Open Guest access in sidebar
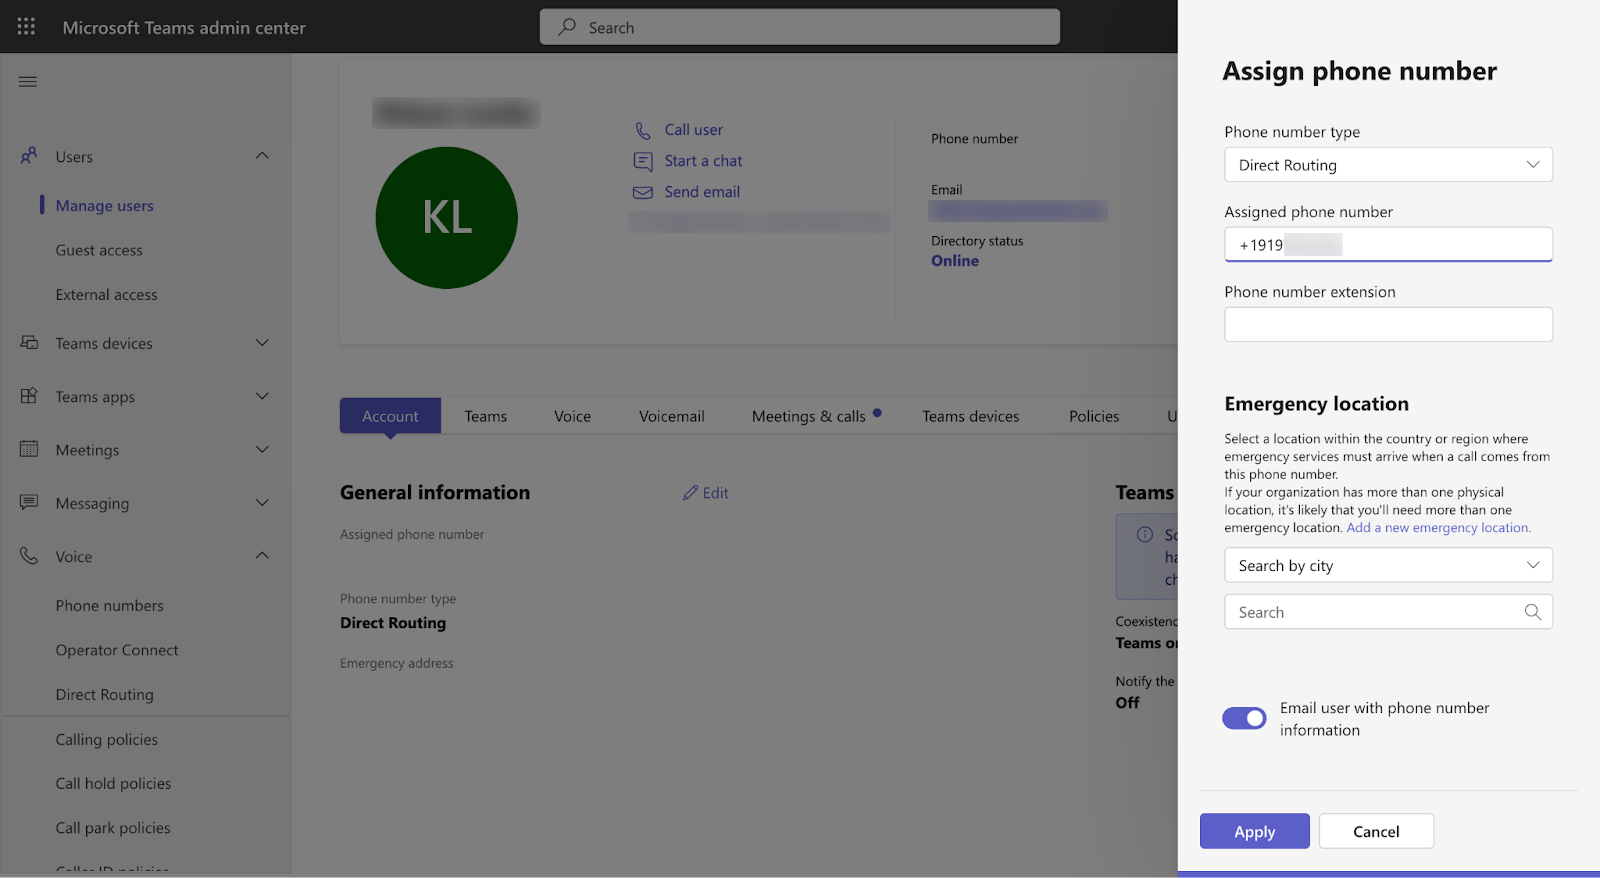 (x=99, y=250)
